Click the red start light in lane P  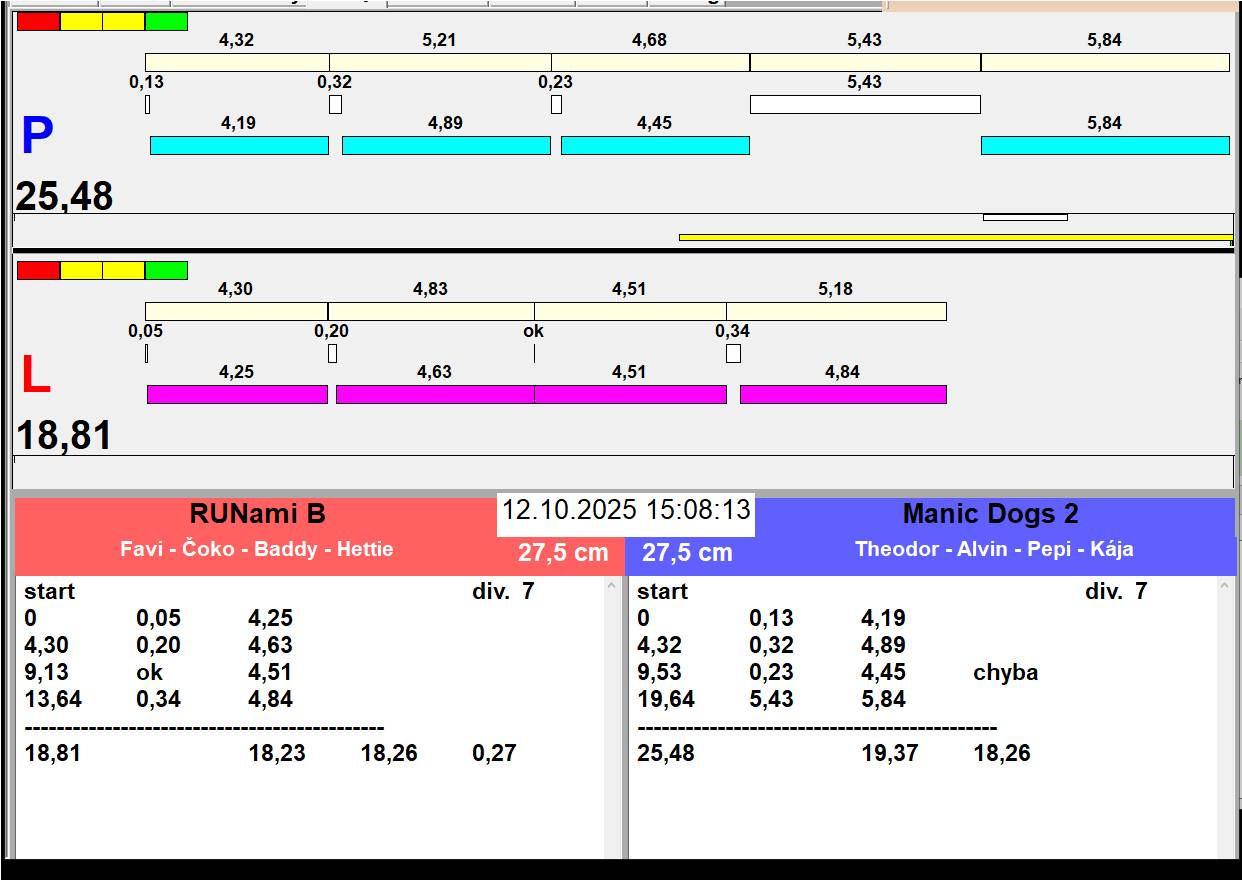point(38,21)
